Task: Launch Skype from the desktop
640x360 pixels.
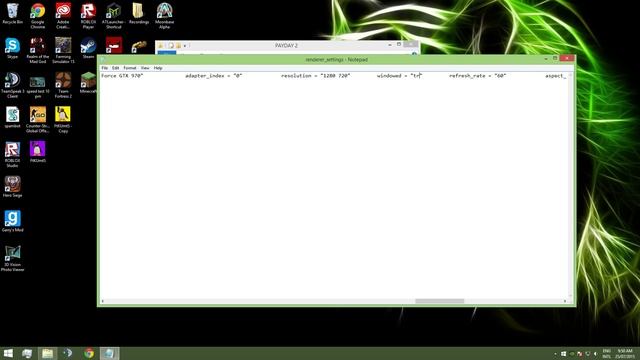Action: [12, 48]
